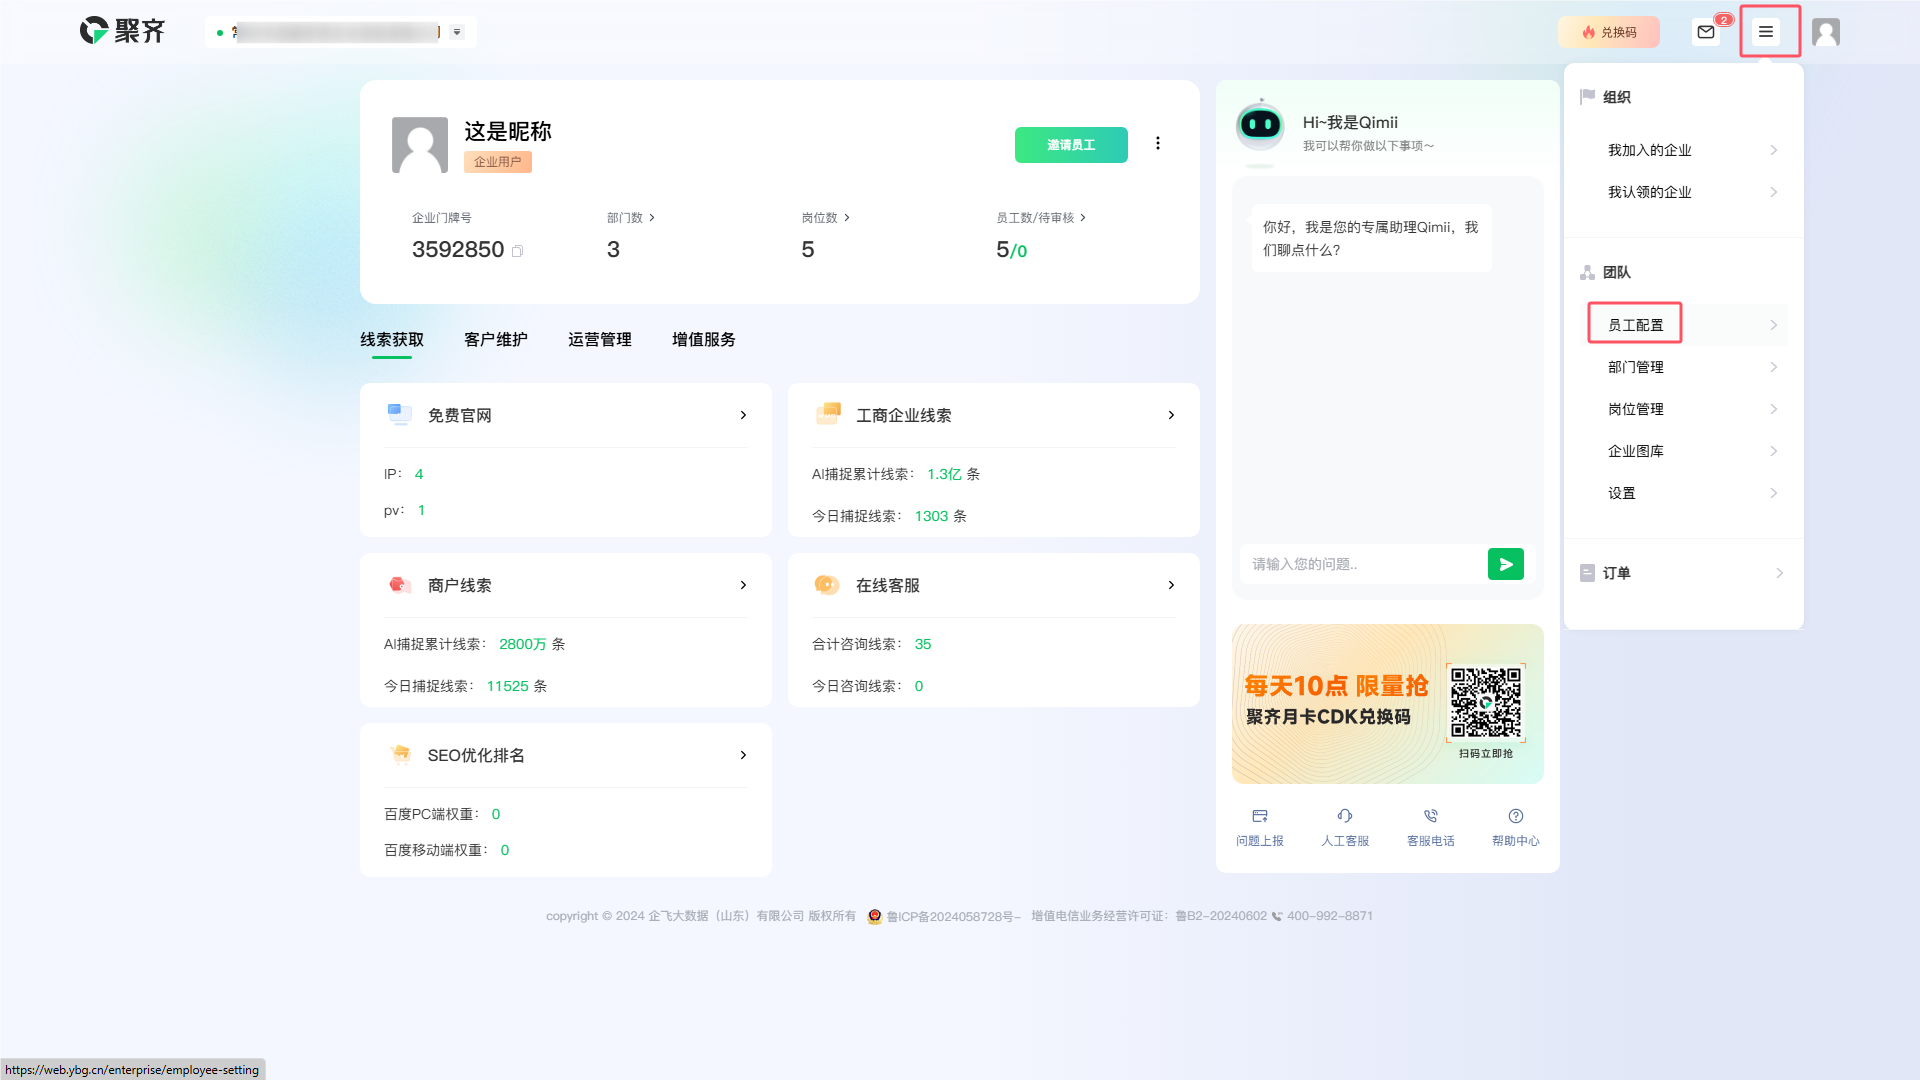Expand the SEO优化排名 card arrow
This screenshot has height=1080, width=1920.
pos(743,755)
